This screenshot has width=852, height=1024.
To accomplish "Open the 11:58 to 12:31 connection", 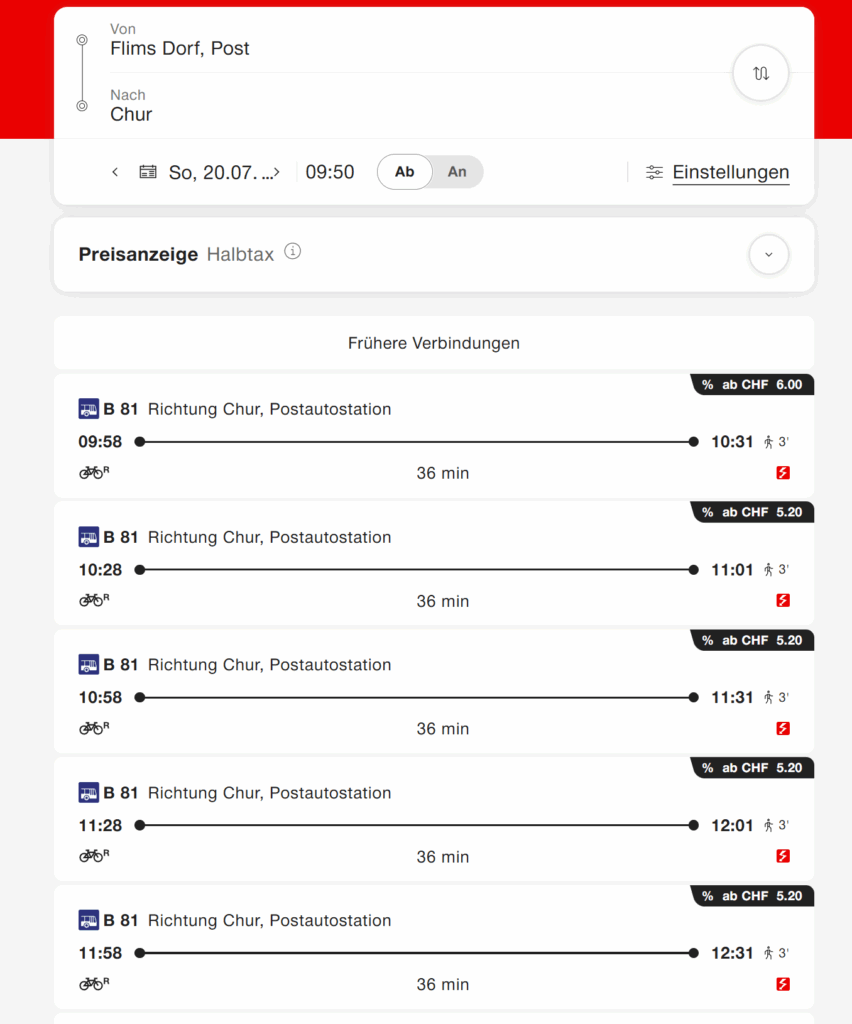I will point(434,948).
